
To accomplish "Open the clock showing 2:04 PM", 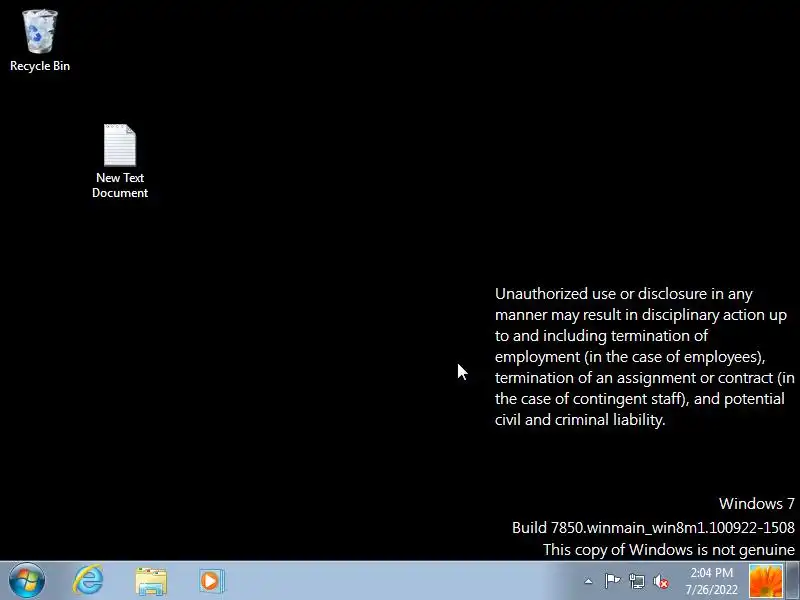I will tap(712, 572).
